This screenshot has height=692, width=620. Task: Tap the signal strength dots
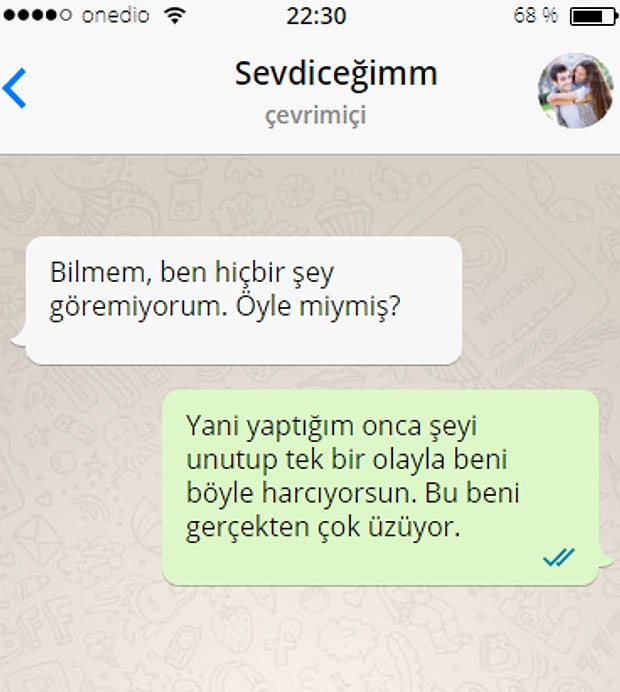[38, 15]
